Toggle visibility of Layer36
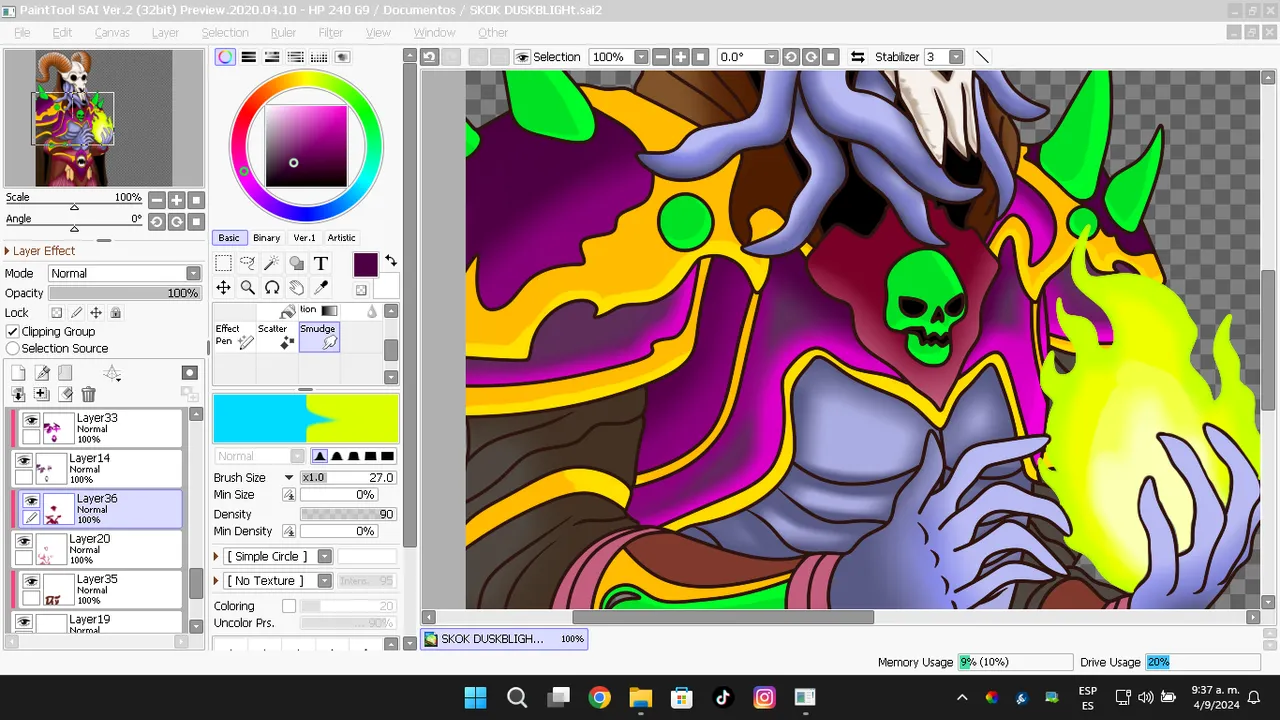Viewport: 1280px width, 720px height. coord(31,501)
